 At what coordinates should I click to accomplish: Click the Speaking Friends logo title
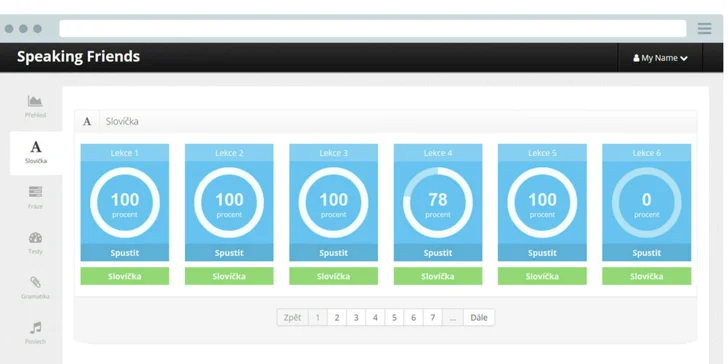(78, 57)
